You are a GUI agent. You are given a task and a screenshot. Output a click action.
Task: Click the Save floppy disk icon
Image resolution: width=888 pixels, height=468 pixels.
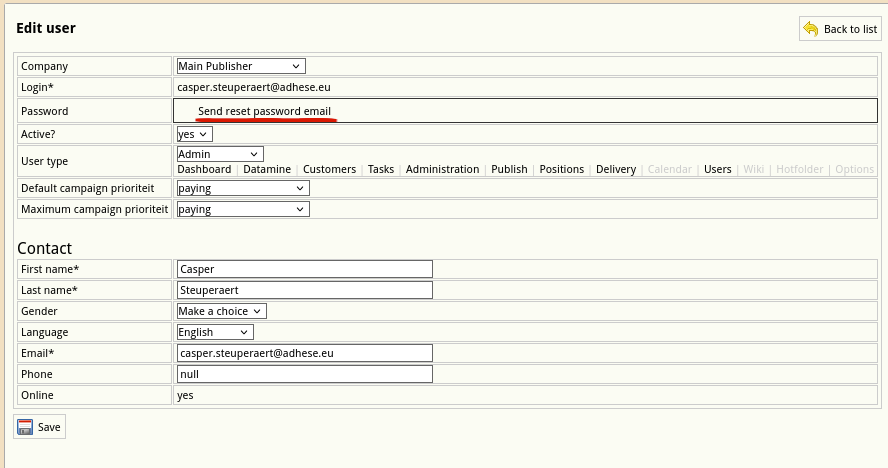click(26, 427)
